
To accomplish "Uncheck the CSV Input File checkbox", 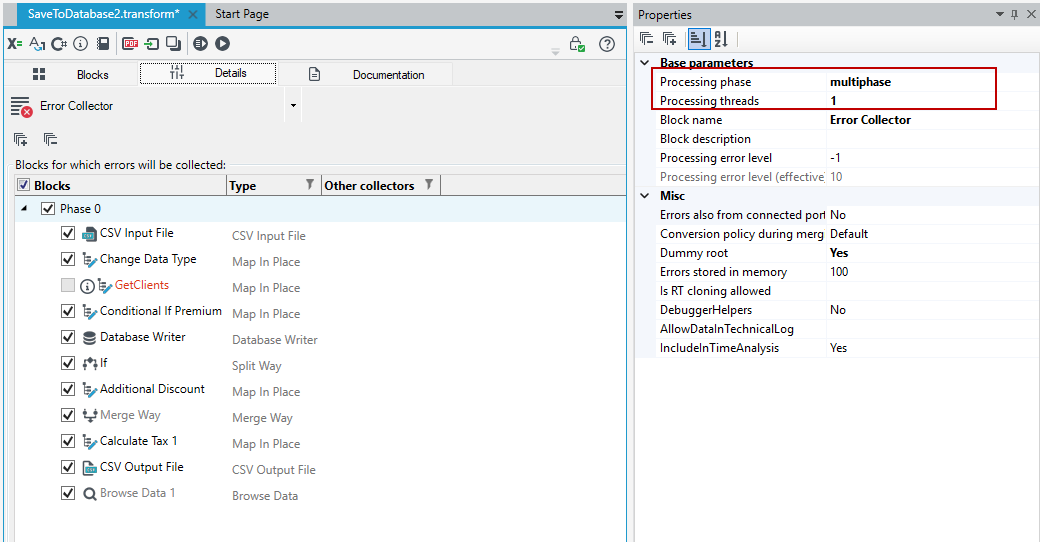I will (68, 234).
